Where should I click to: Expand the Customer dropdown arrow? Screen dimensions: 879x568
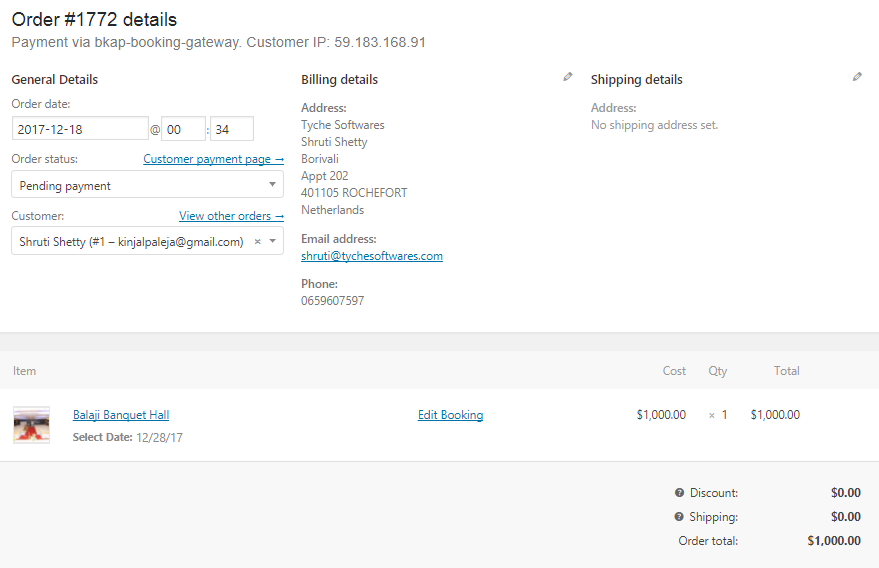tap(273, 242)
